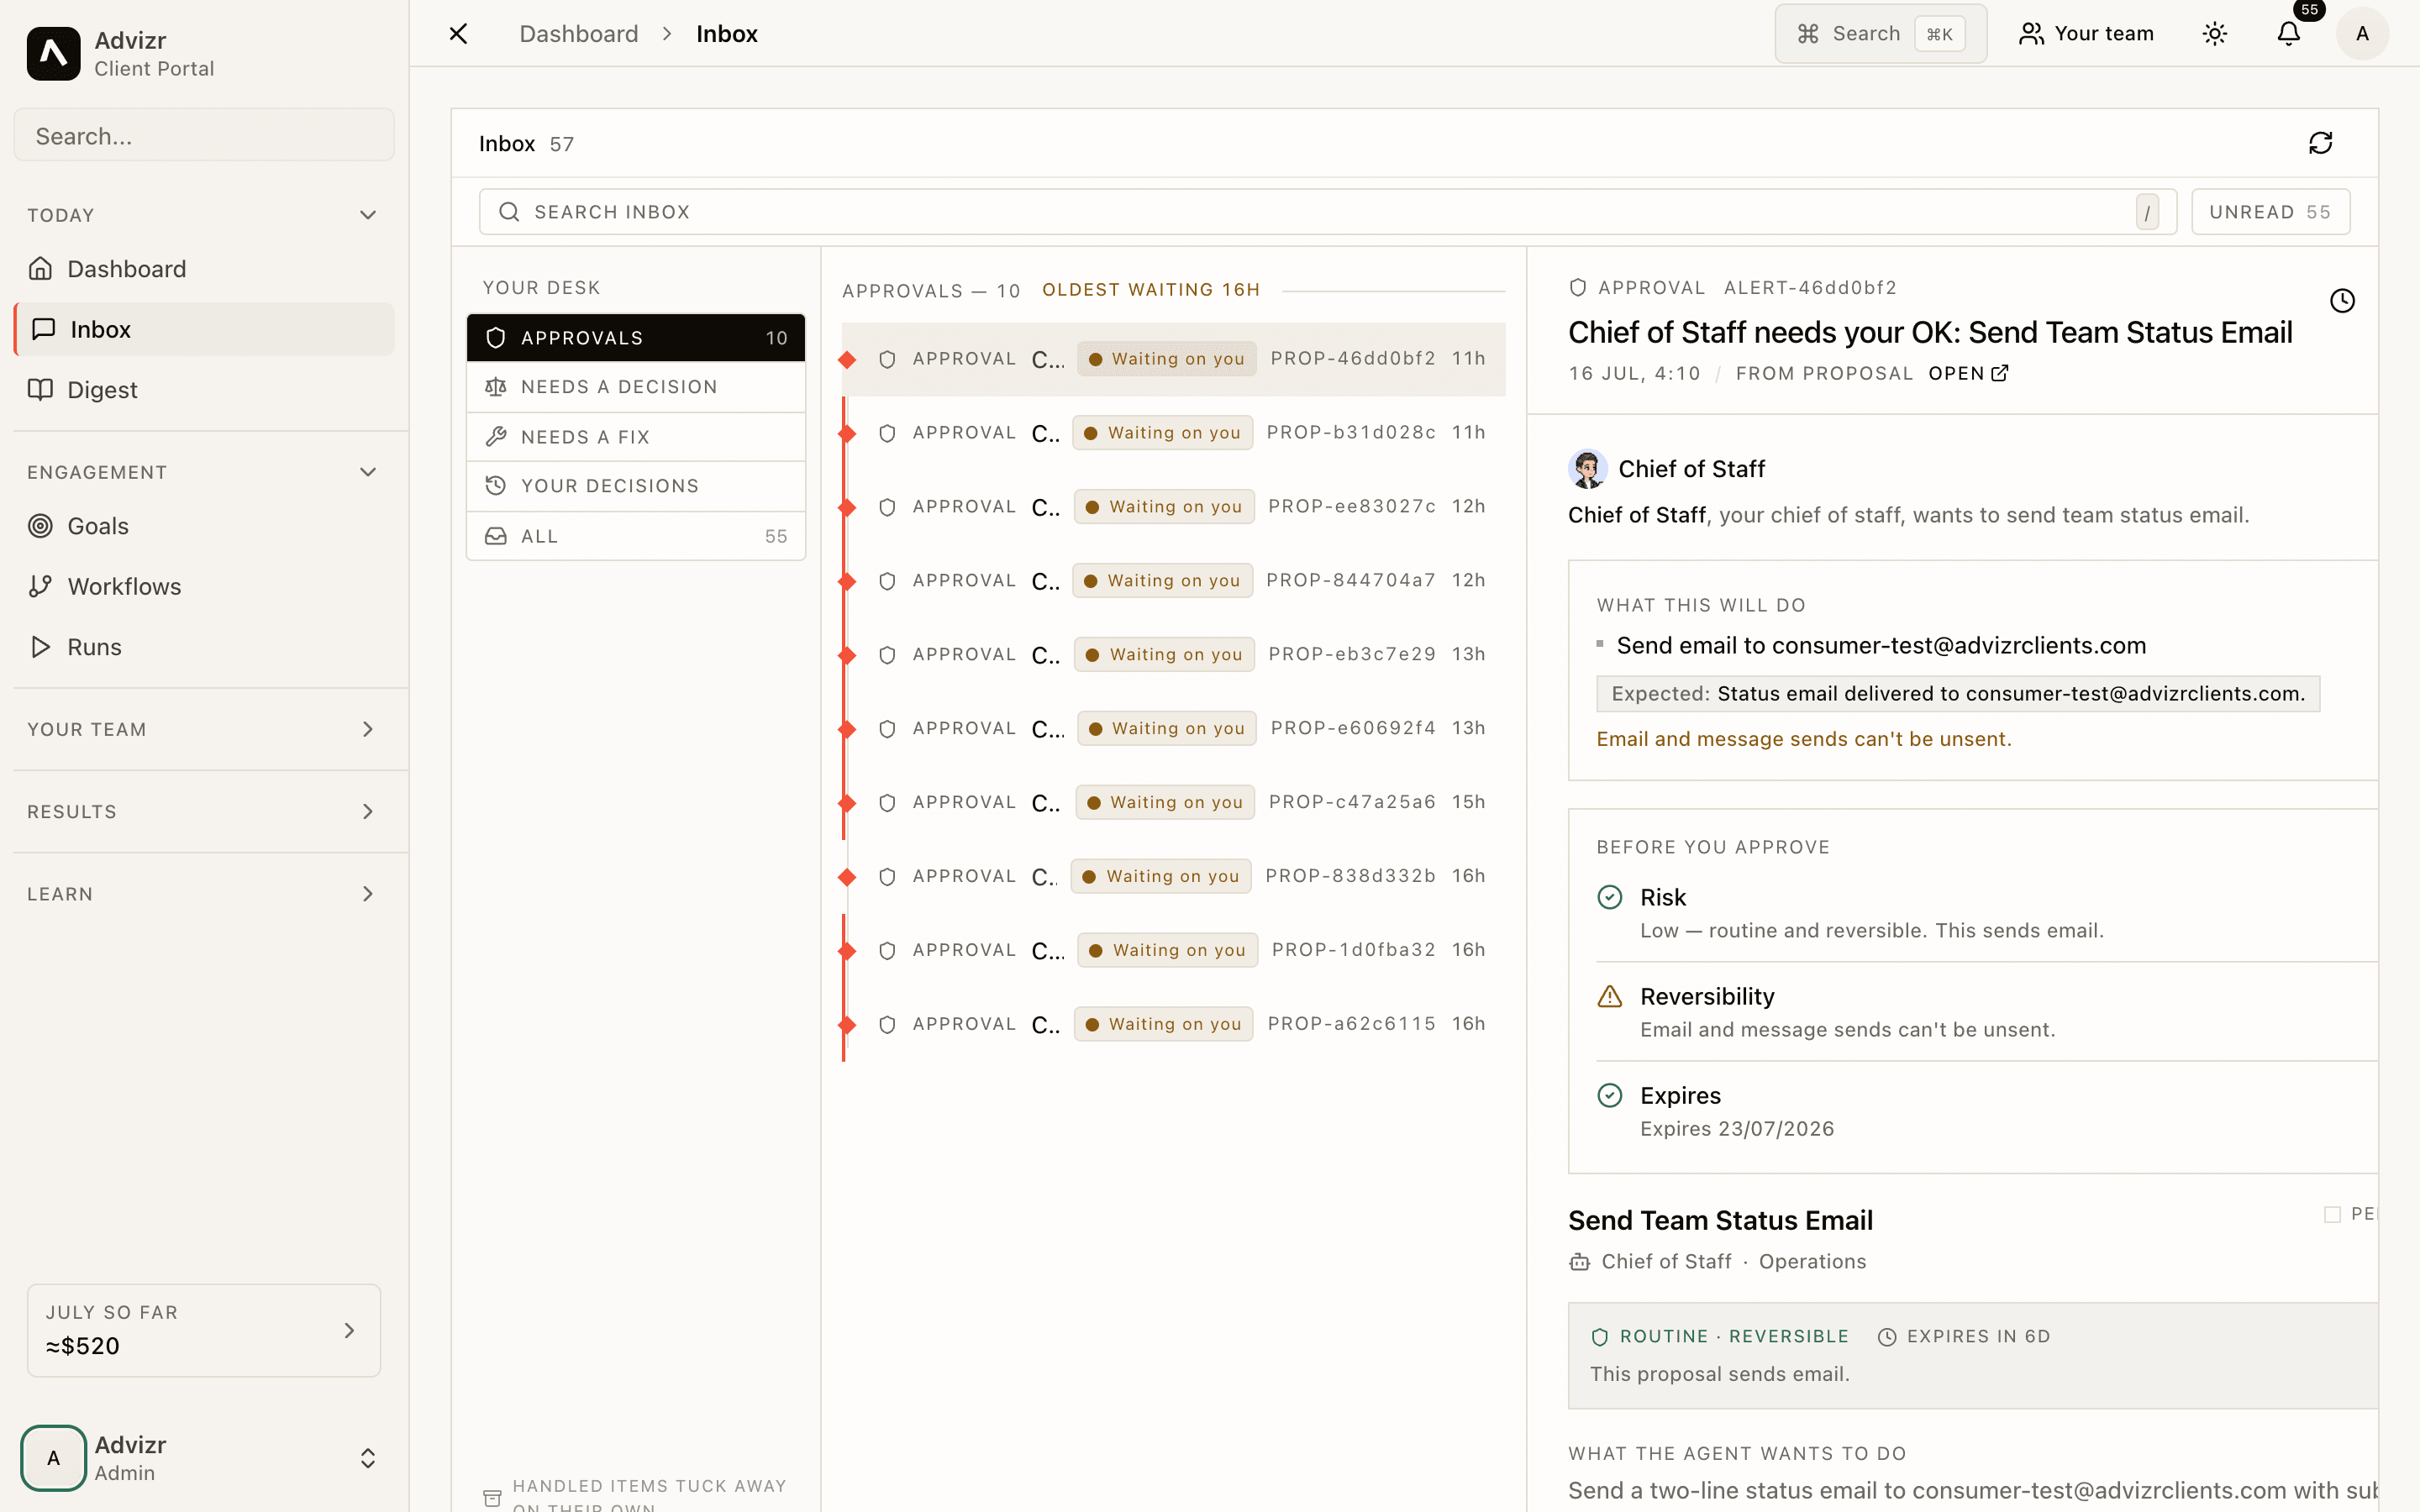This screenshot has width=2420, height=1512.
Task: Open approval row PROP-844704a7
Action: 1173,581
